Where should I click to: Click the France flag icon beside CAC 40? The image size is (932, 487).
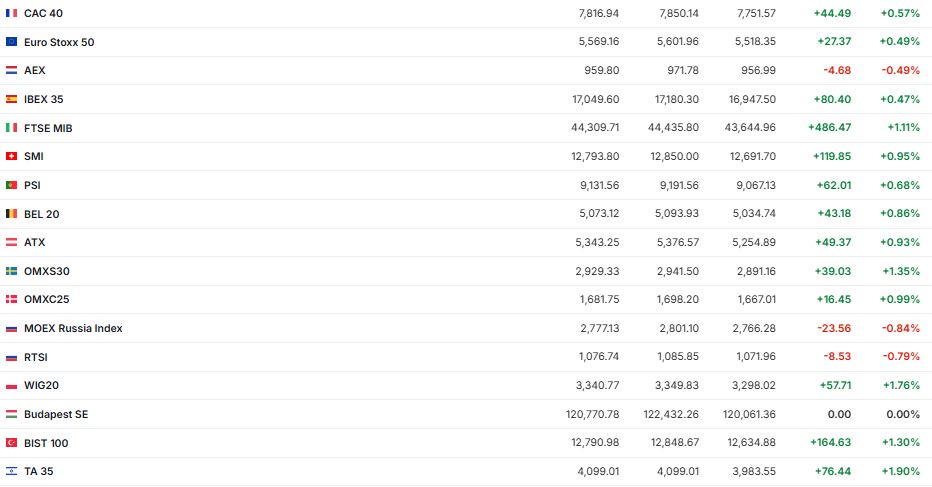pyautogui.click(x=11, y=13)
